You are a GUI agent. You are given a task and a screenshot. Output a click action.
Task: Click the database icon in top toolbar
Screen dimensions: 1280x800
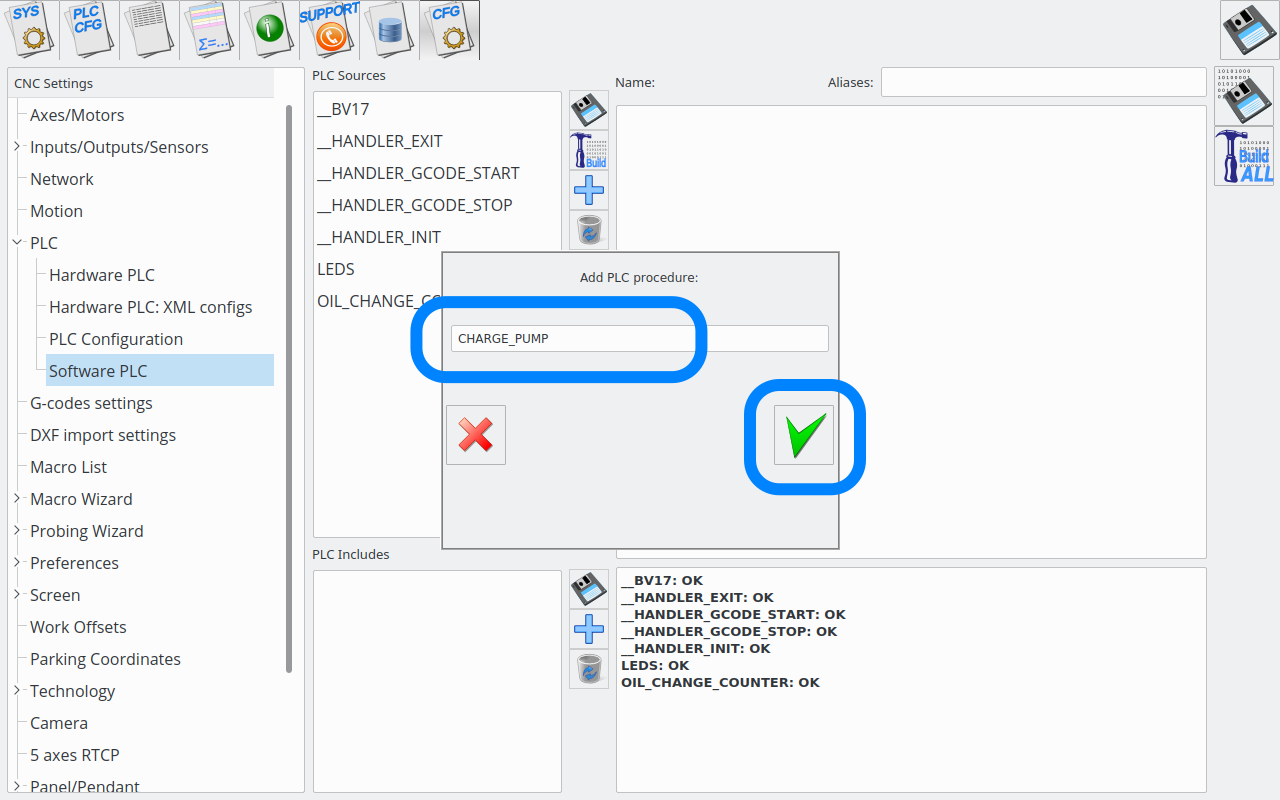(389, 30)
